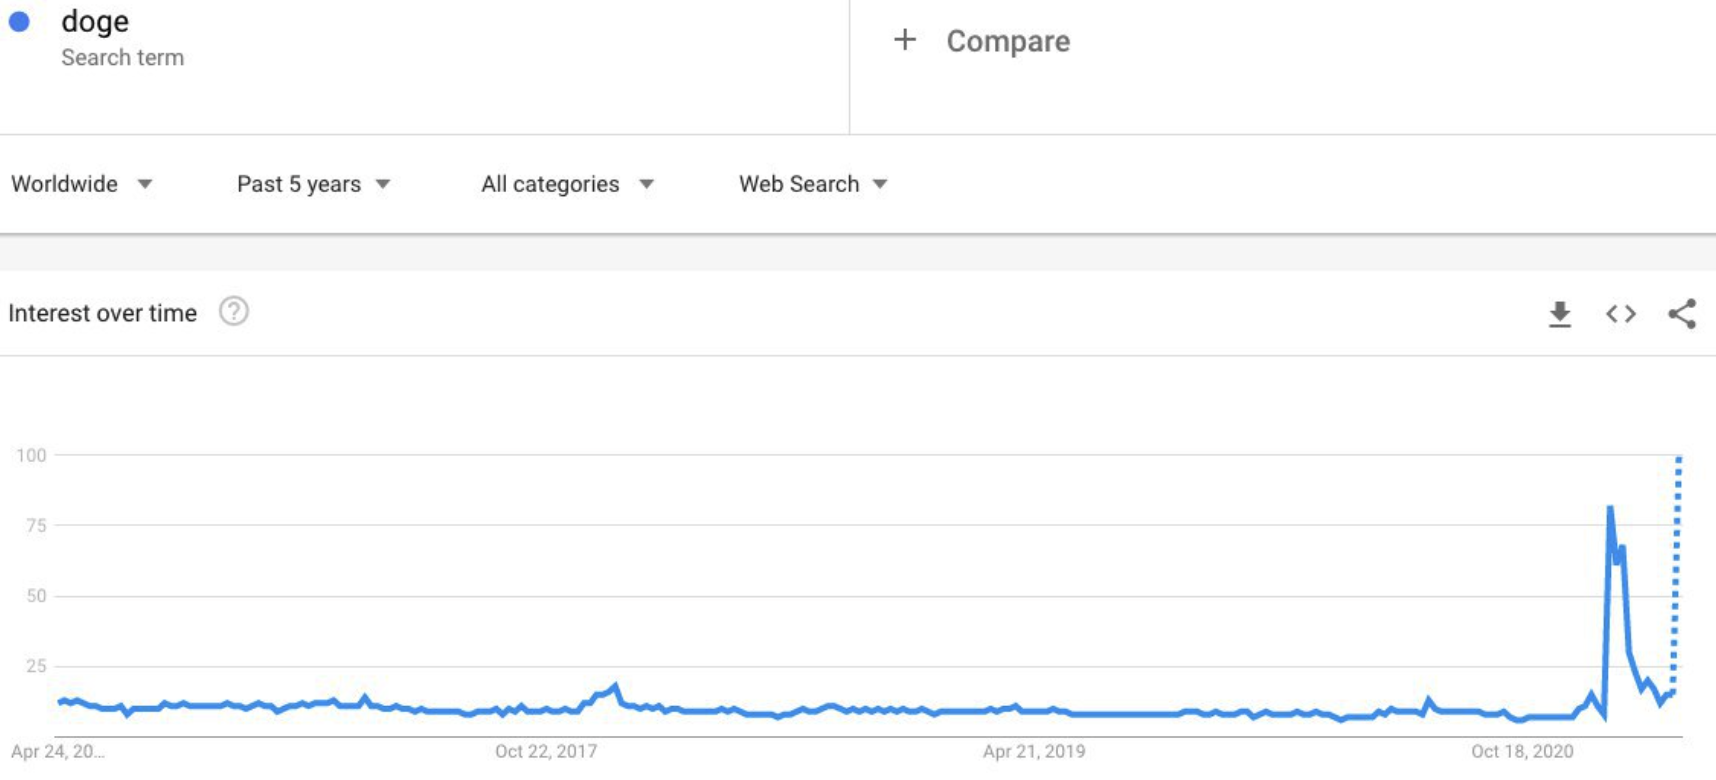Click the plus icon beside Compare
The image size is (1716, 780).
905,40
